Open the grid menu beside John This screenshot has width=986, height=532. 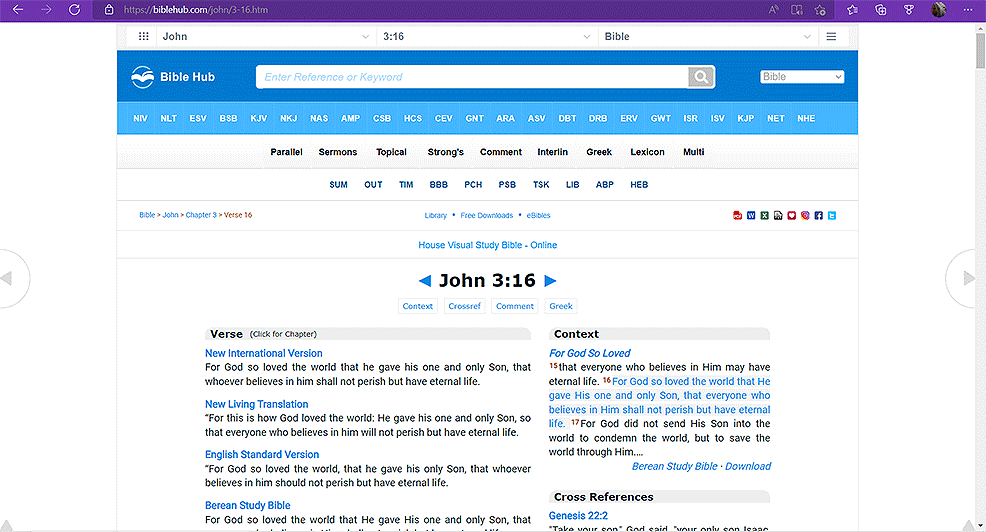[x=143, y=36]
